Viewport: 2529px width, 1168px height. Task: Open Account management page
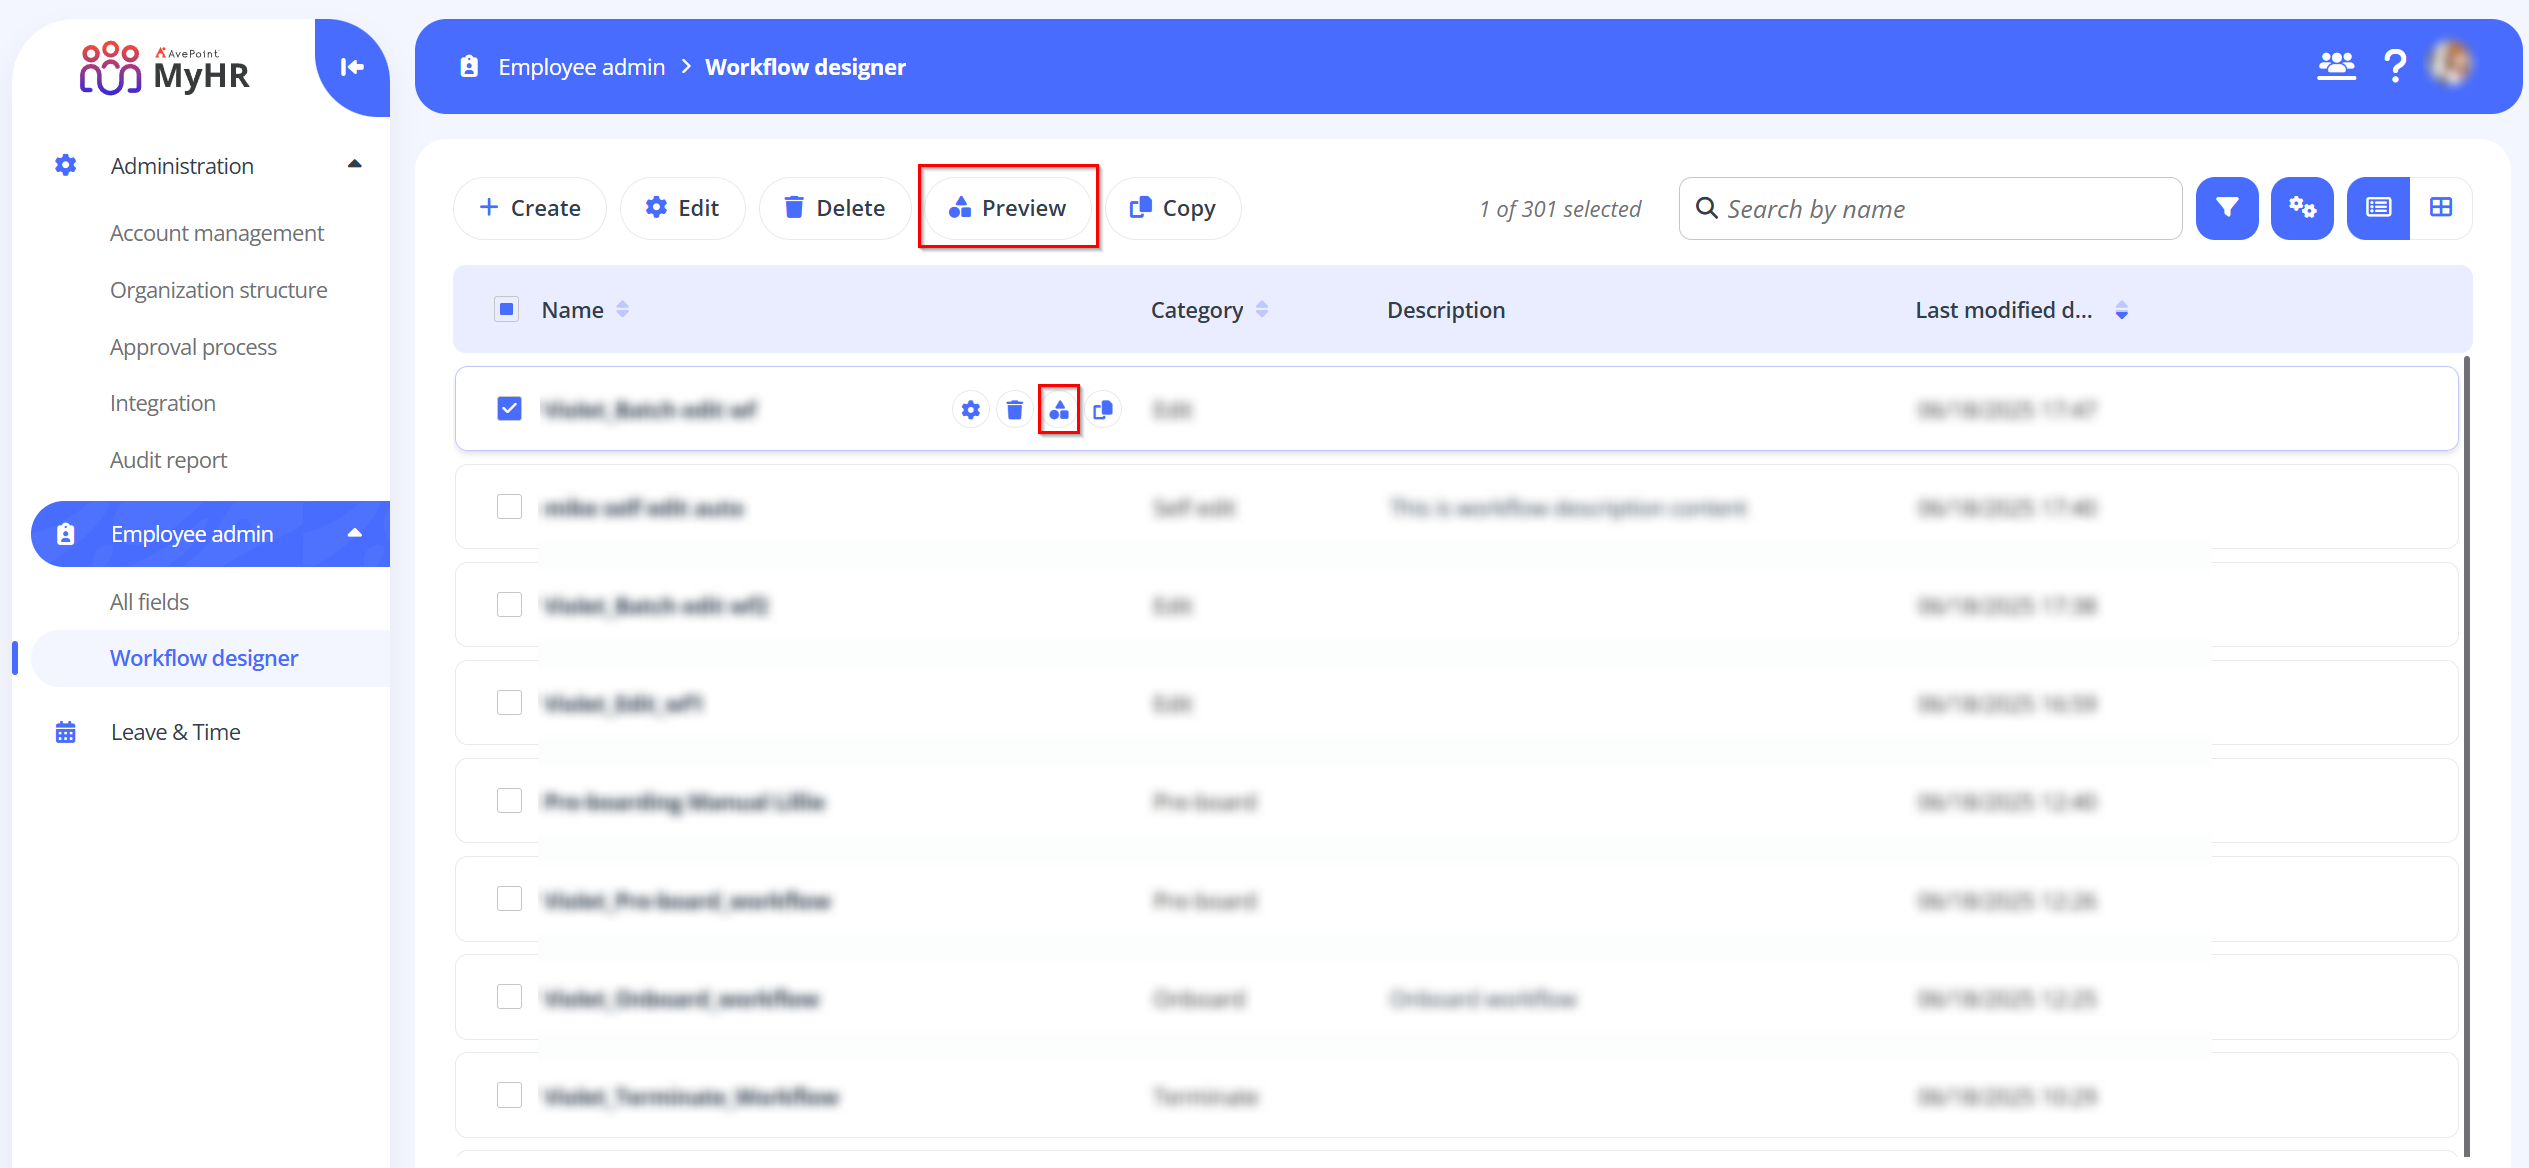coord(217,233)
